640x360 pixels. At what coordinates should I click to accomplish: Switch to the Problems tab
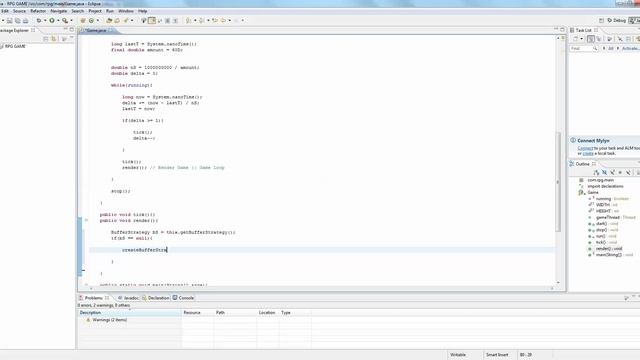[93, 298]
